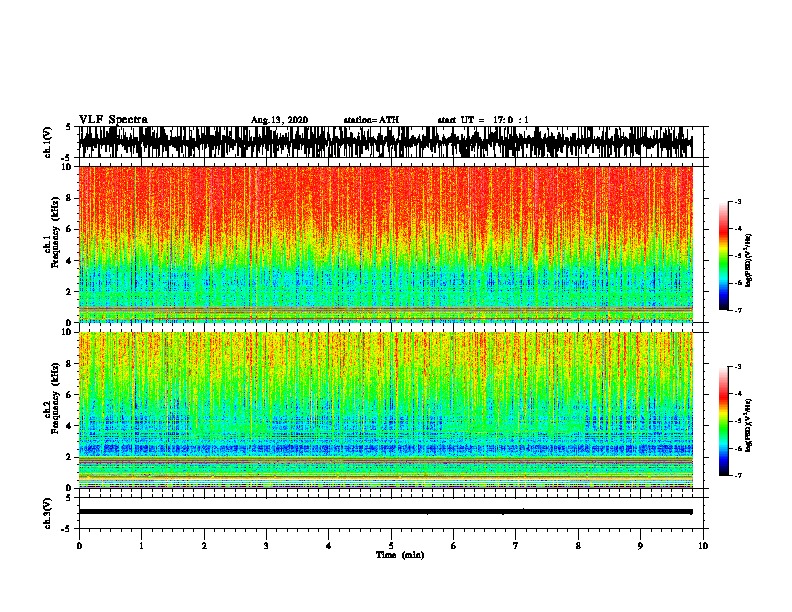The width and height of the screenshot is (792, 612).
Task: Click the "-3" label on ch.1 colorbar
Action: point(738,201)
